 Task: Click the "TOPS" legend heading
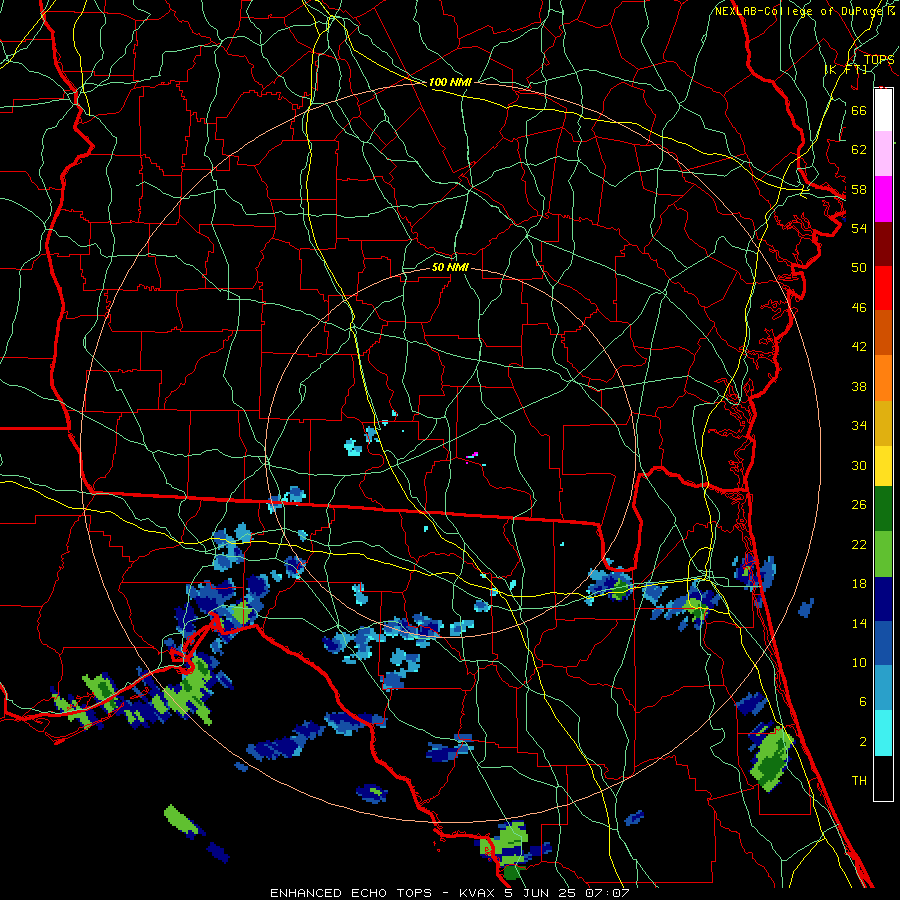tap(879, 60)
